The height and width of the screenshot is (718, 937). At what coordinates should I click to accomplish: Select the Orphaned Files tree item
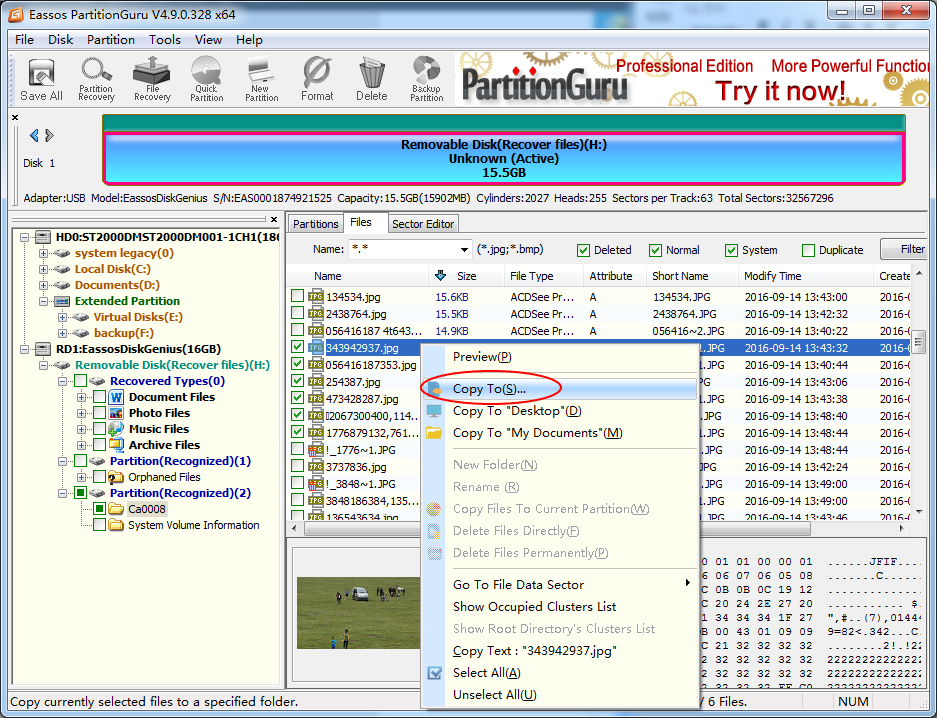tap(164, 477)
